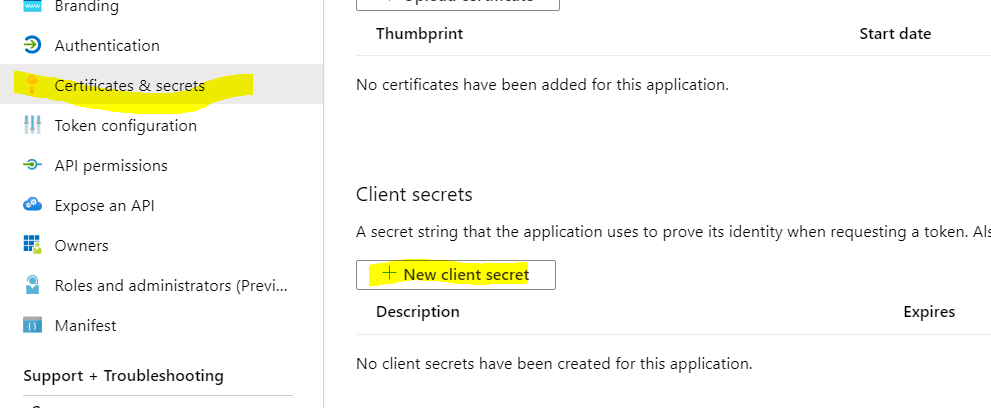Click the New client secret button
Screen dimensions: 991x408
tap(456, 274)
